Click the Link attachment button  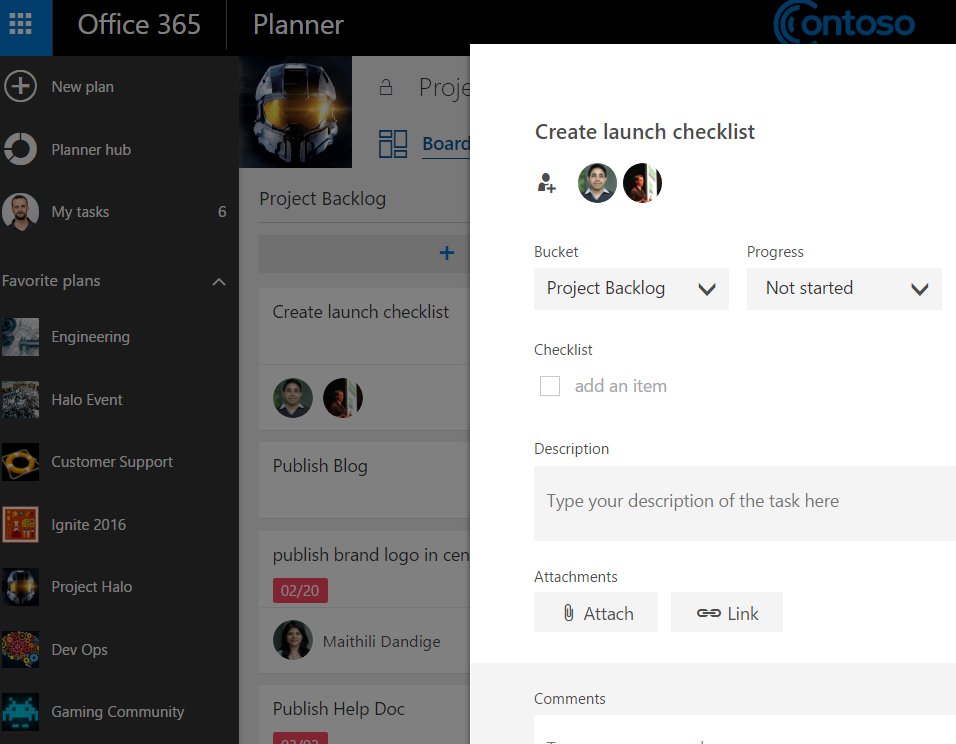coord(727,612)
